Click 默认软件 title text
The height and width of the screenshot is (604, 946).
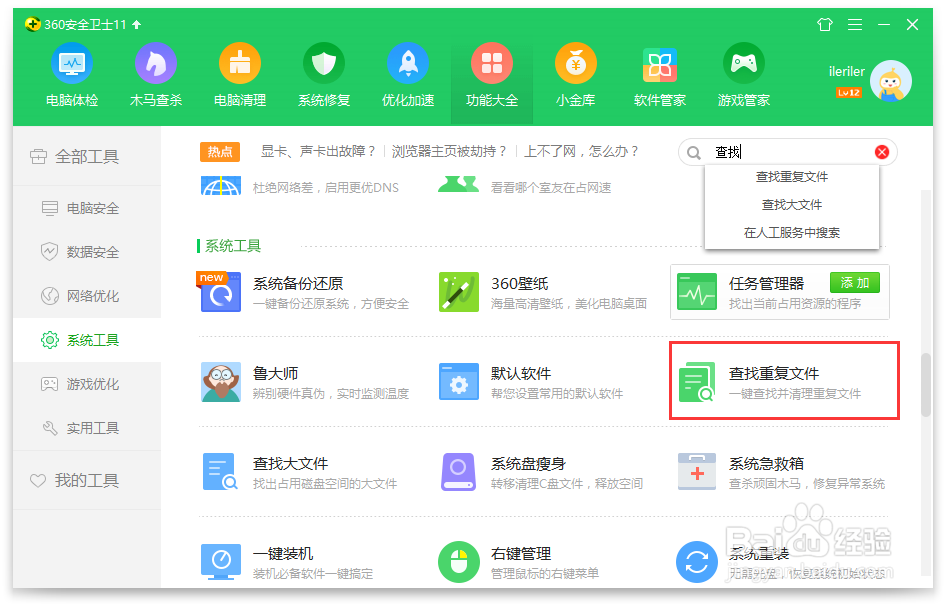point(521,374)
